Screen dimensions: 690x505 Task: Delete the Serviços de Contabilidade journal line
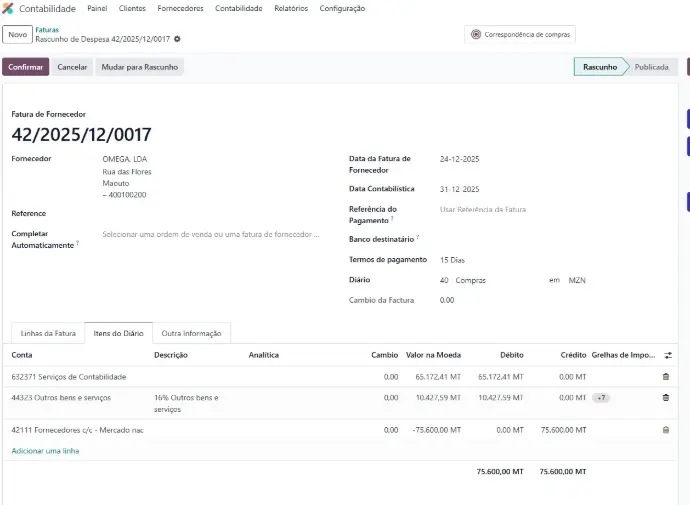coord(666,377)
